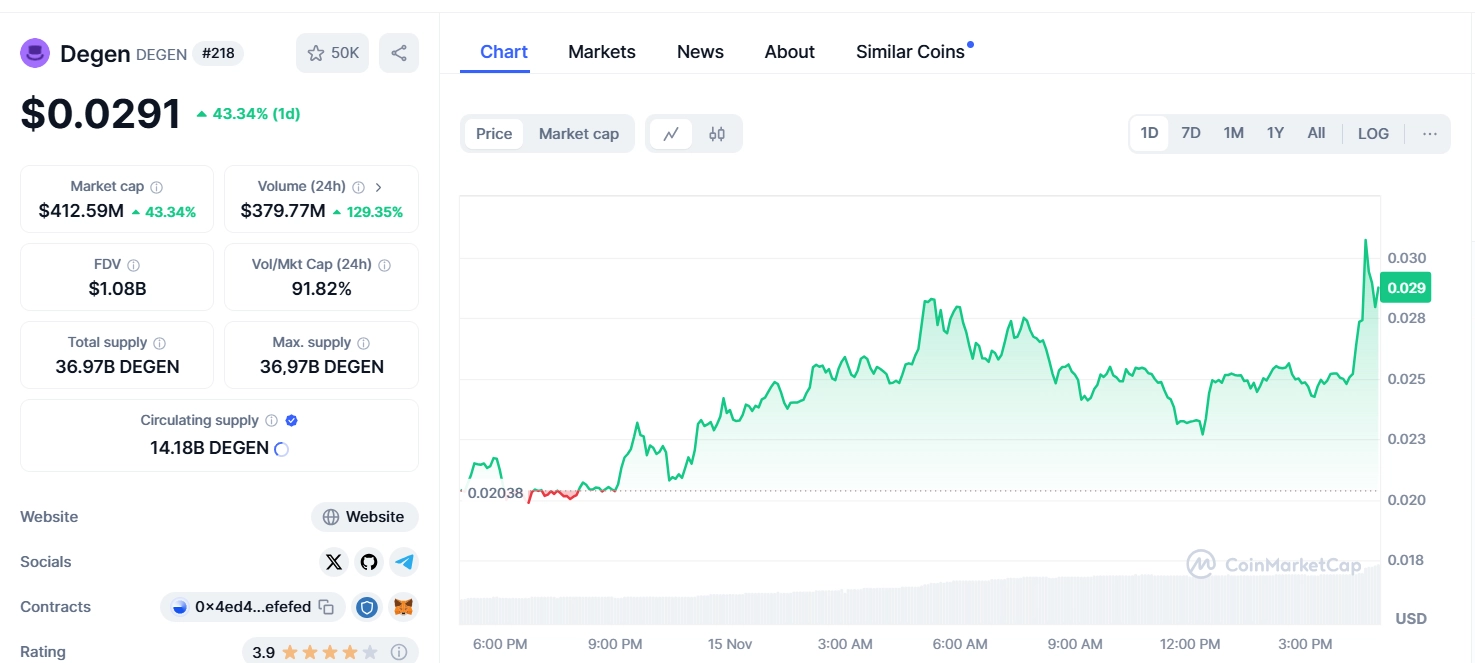Add DEGEN token to MetaMask wallet

click(405, 607)
